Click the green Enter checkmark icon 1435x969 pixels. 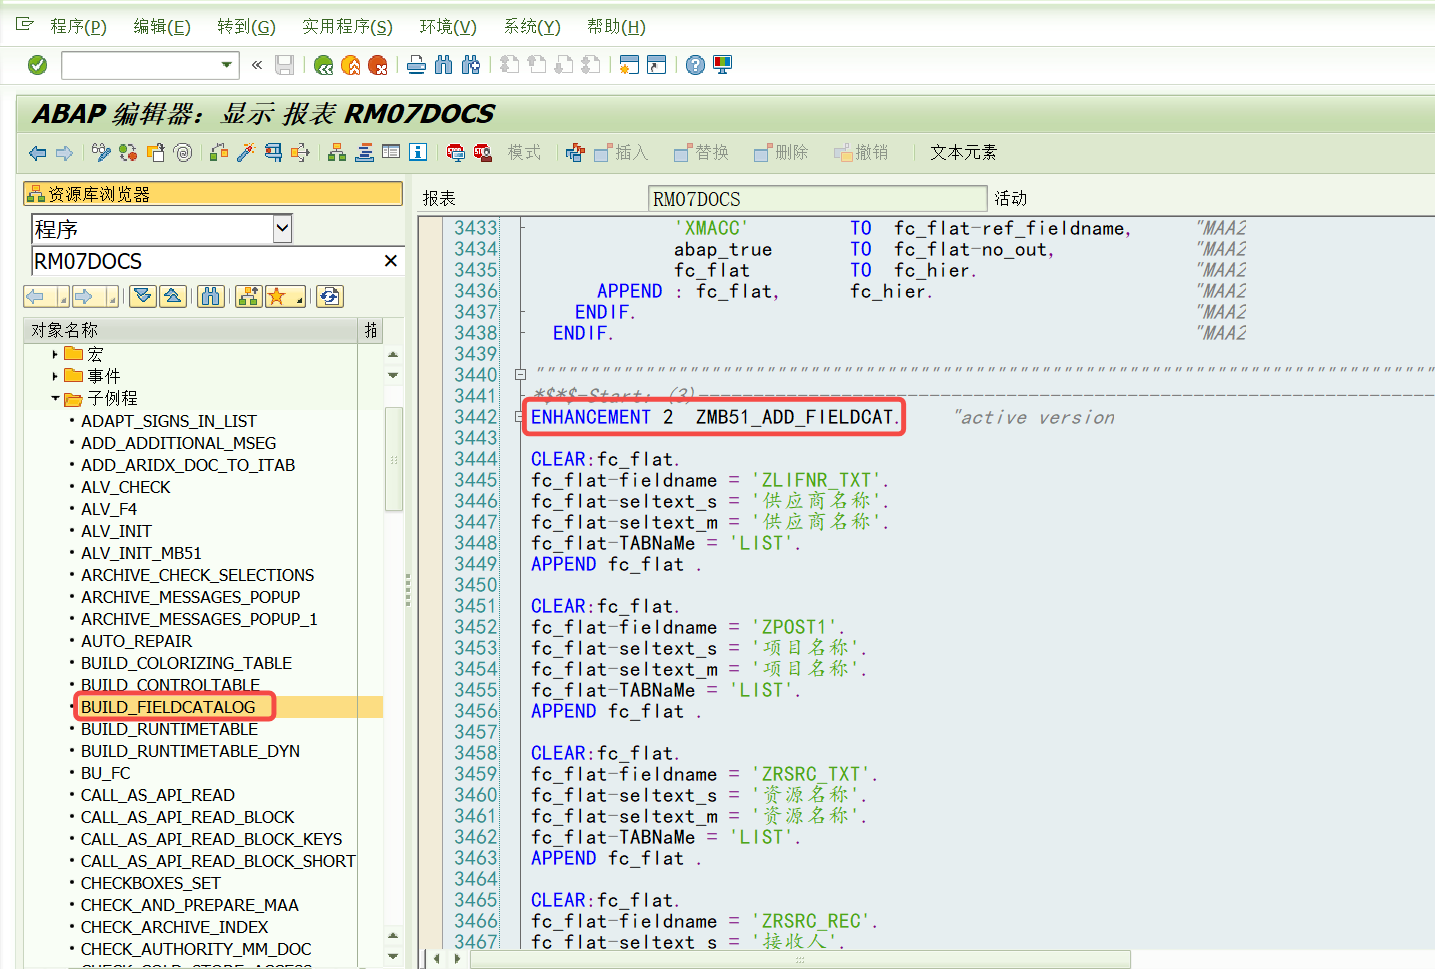tap(37, 65)
